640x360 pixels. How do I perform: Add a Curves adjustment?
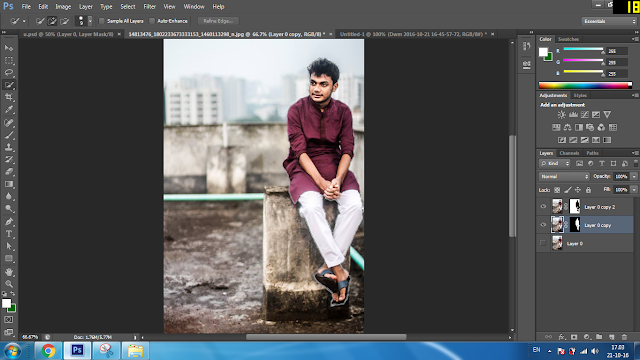pyautogui.click(x=584, y=115)
